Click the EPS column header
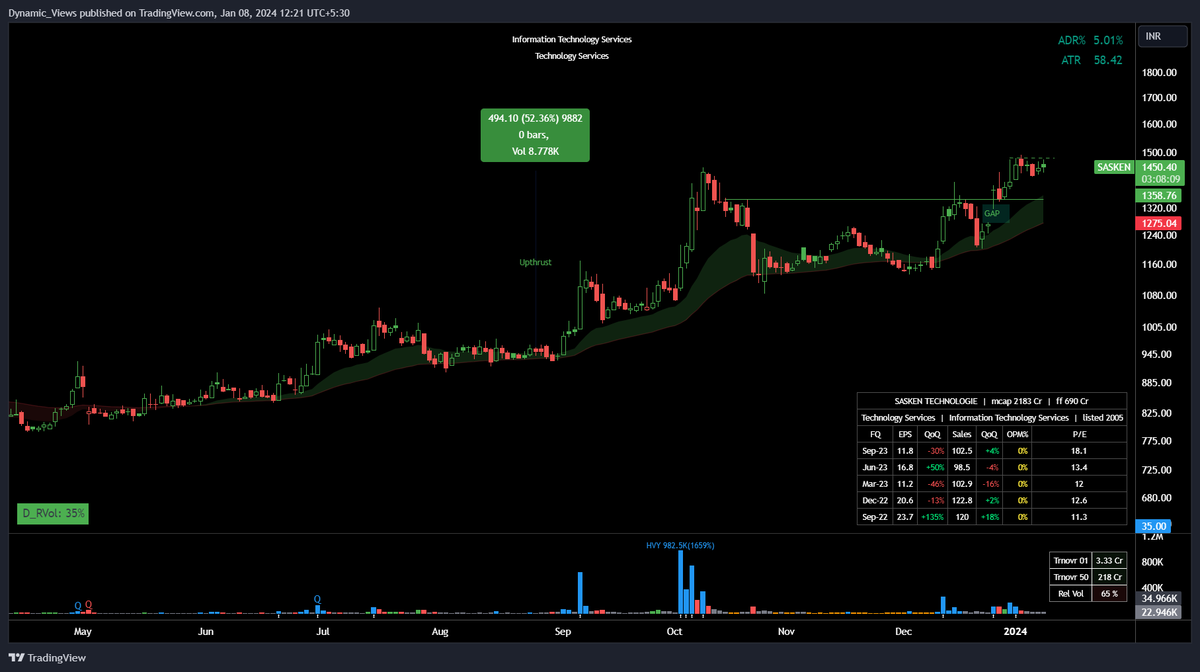The image size is (1200, 672). coord(905,434)
